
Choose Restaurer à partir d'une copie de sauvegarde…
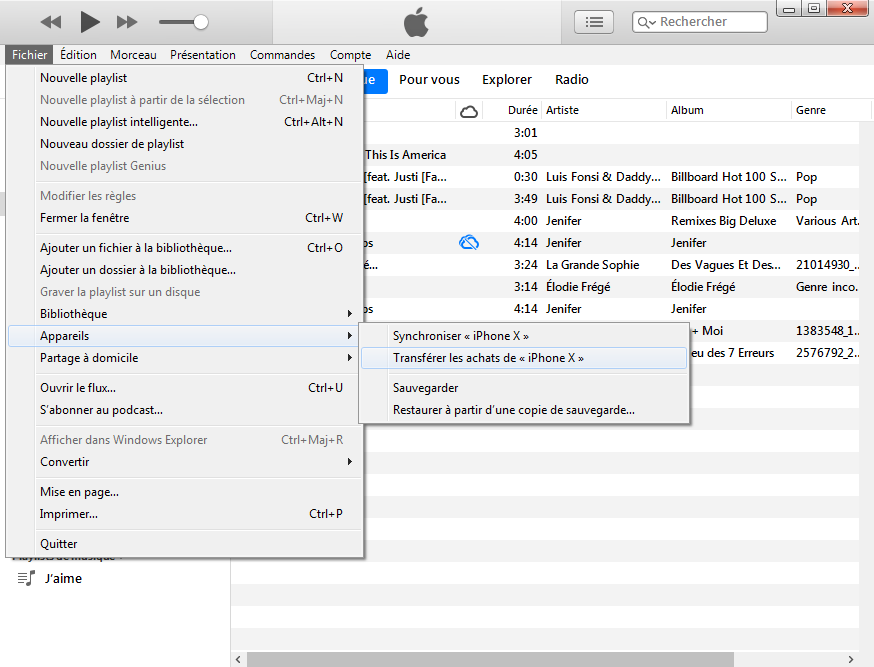[524, 410]
